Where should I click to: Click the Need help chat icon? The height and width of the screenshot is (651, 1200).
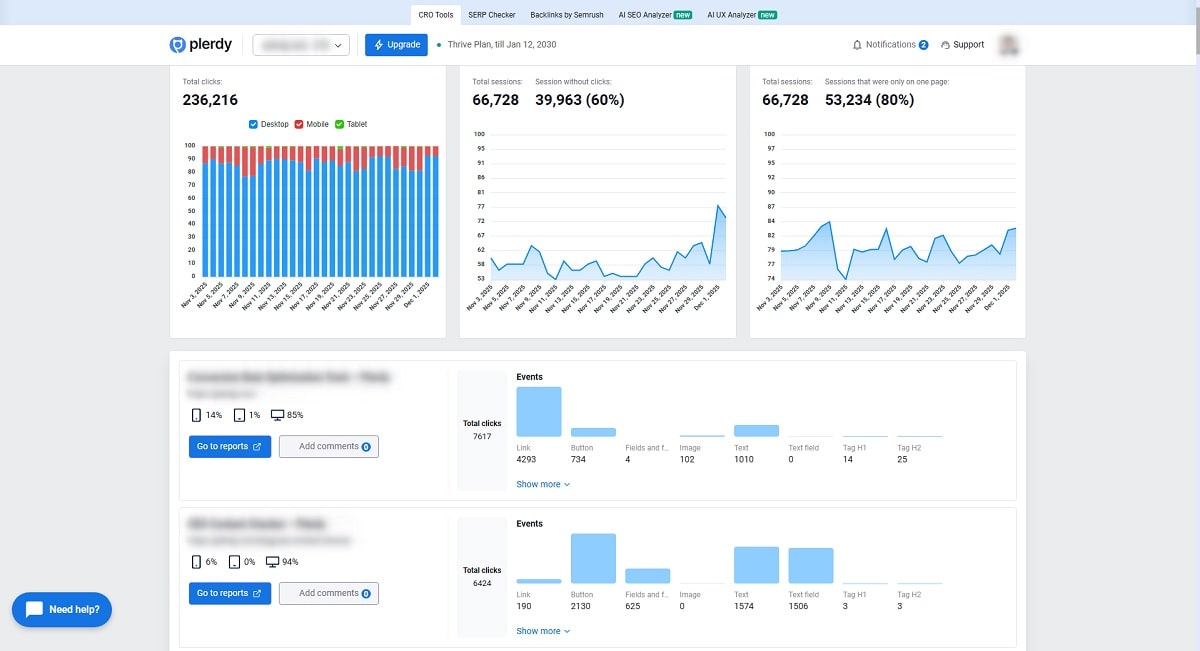click(34, 609)
